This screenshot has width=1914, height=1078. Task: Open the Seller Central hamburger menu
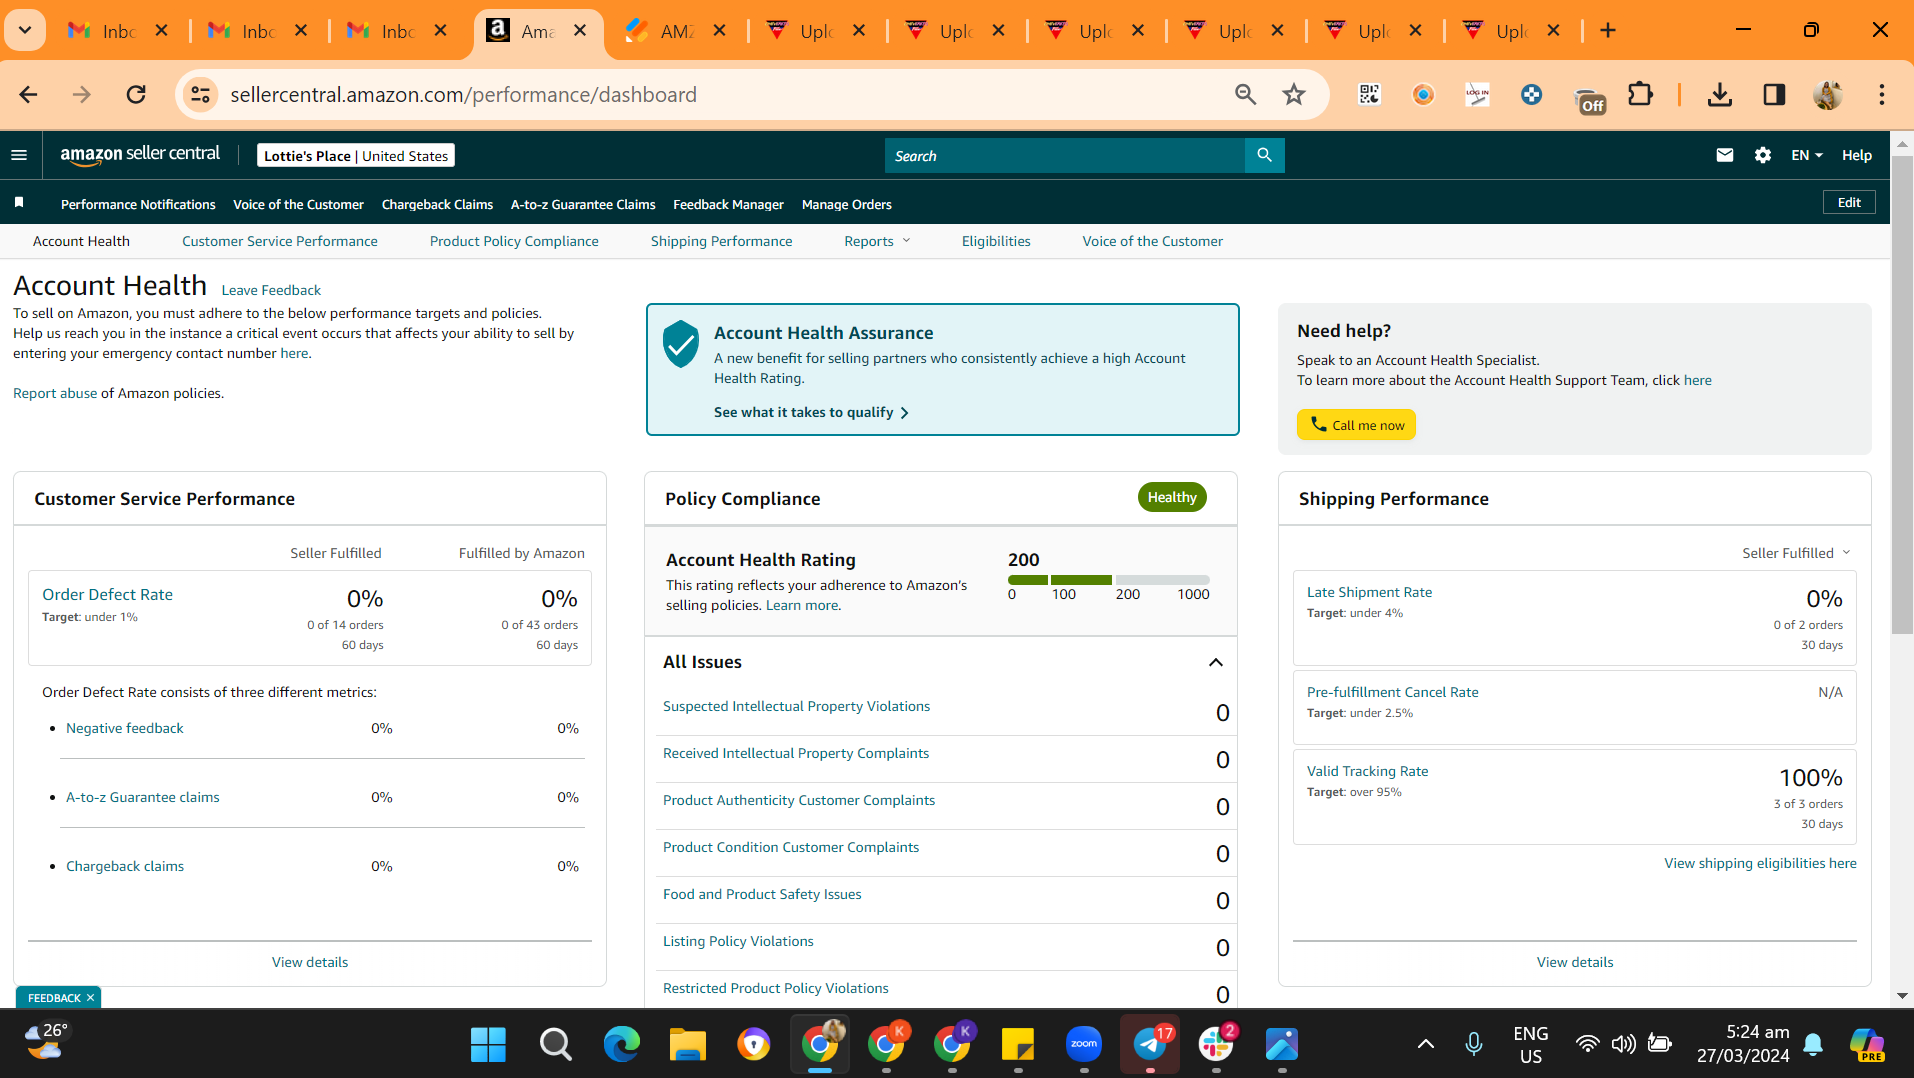pyautogui.click(x=19, y=155)
